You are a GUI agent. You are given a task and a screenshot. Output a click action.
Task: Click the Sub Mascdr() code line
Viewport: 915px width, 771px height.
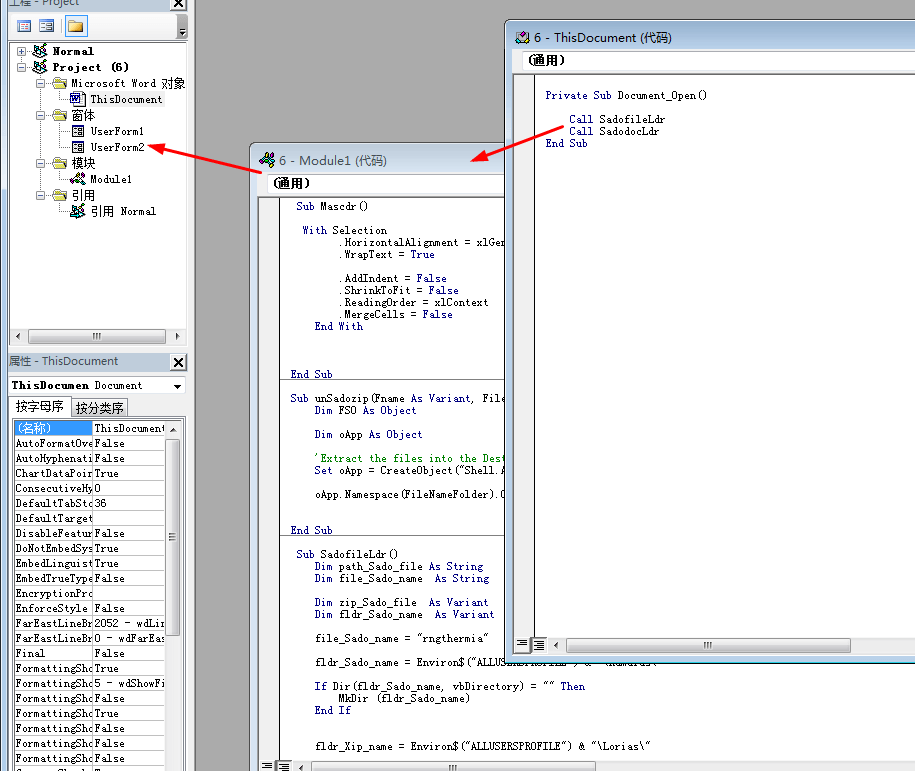[x=331, y=207]
